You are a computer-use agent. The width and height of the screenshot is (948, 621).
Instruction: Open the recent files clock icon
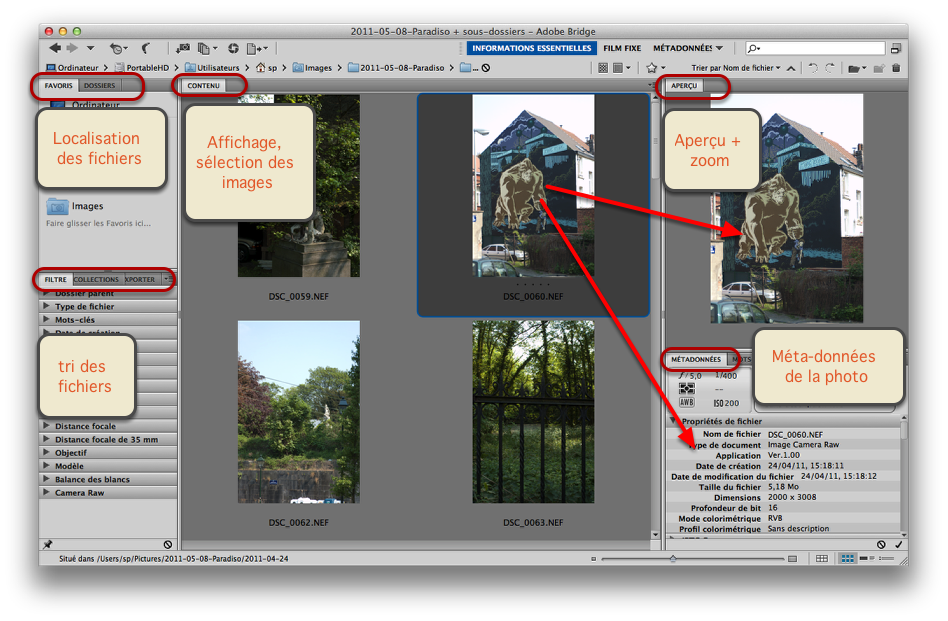click(x=117, y=48)
